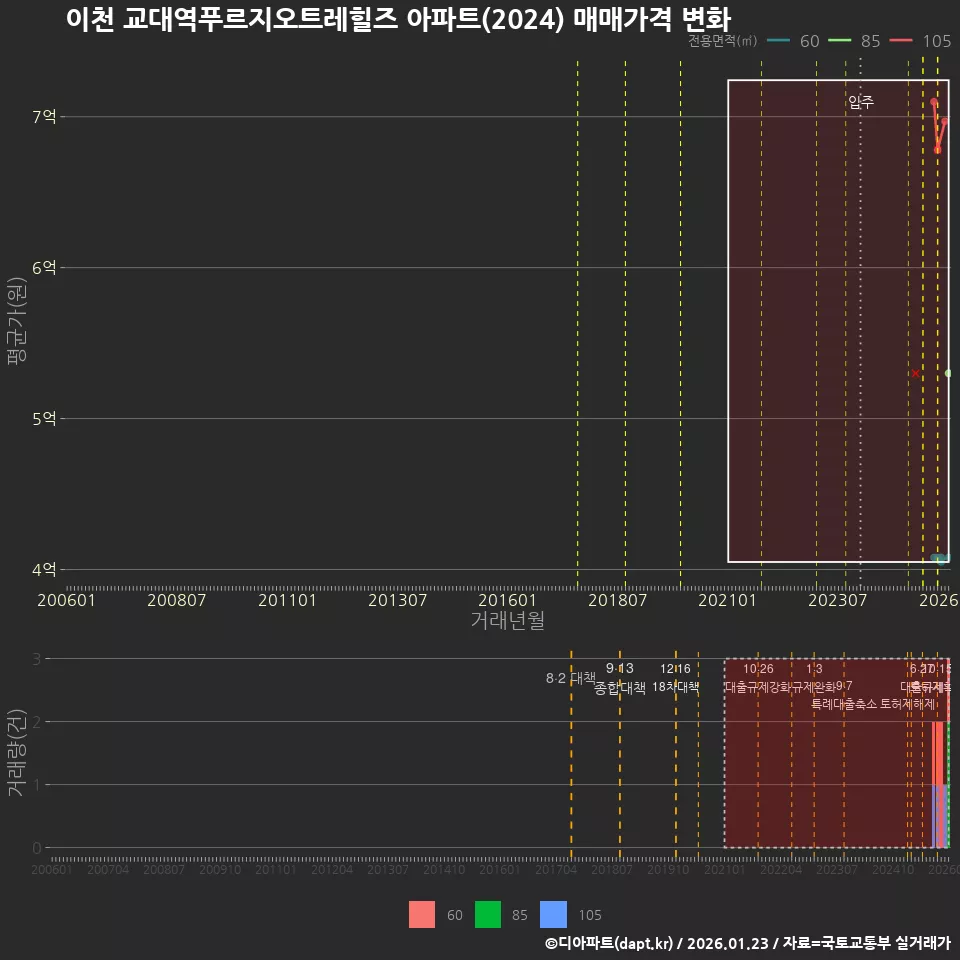This screenshot has width=960, height=960.
Task: Click the red 60 legend swatch below chart
Action: (422, 914)
